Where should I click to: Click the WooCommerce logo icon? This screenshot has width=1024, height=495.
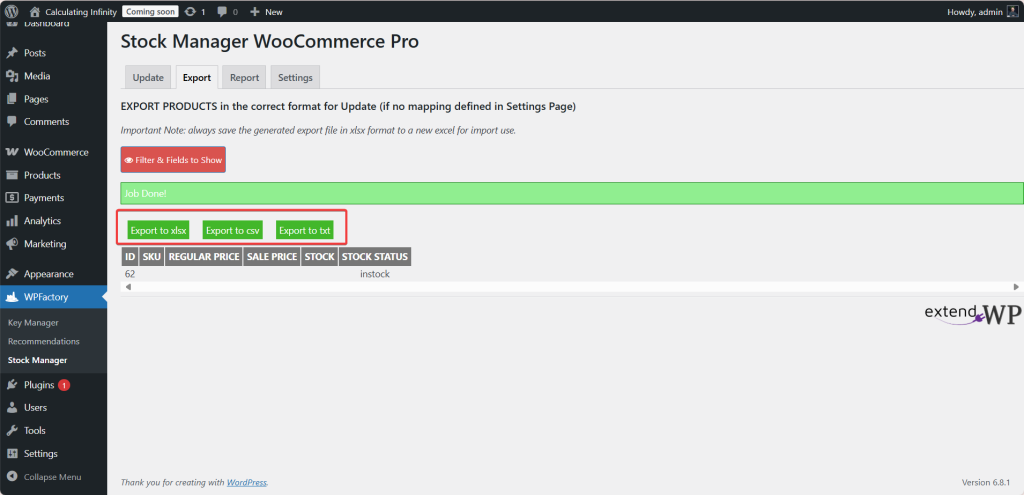point(12,152)
